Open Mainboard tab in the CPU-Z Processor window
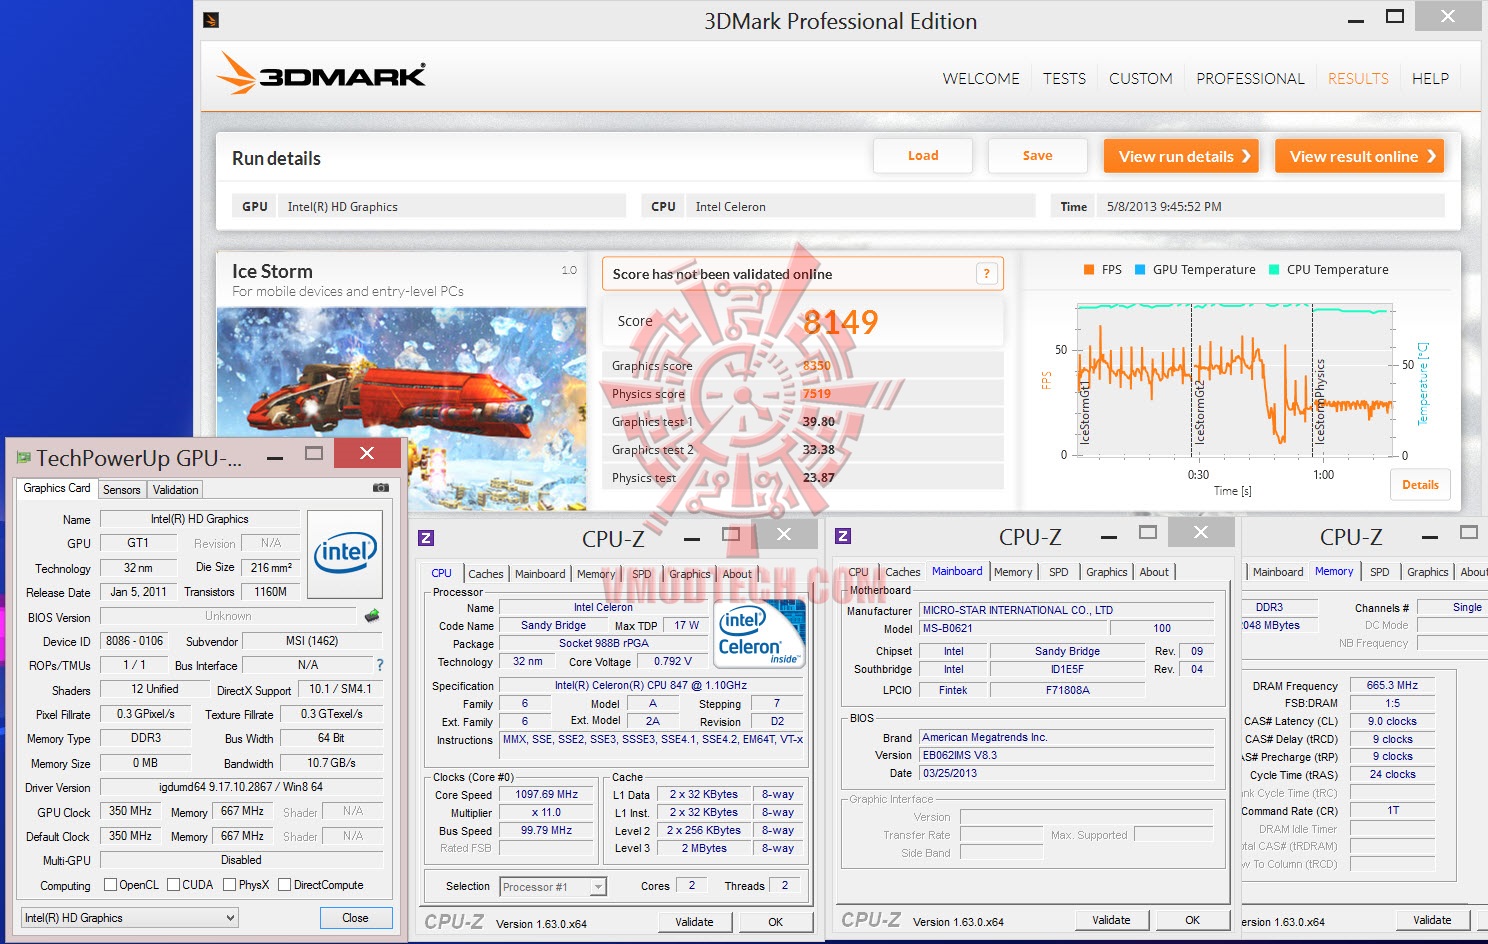 tap(540, 574)
